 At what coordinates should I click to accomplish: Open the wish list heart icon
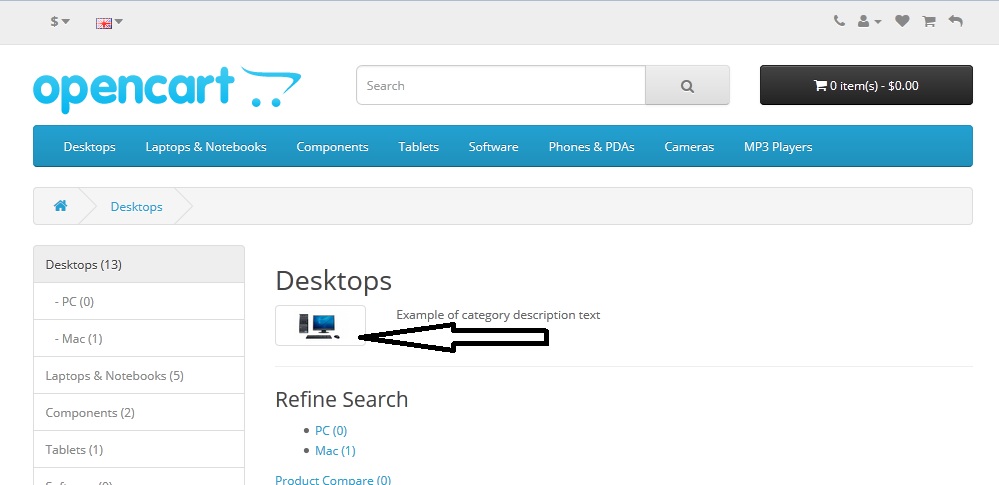tap(902, 22)
